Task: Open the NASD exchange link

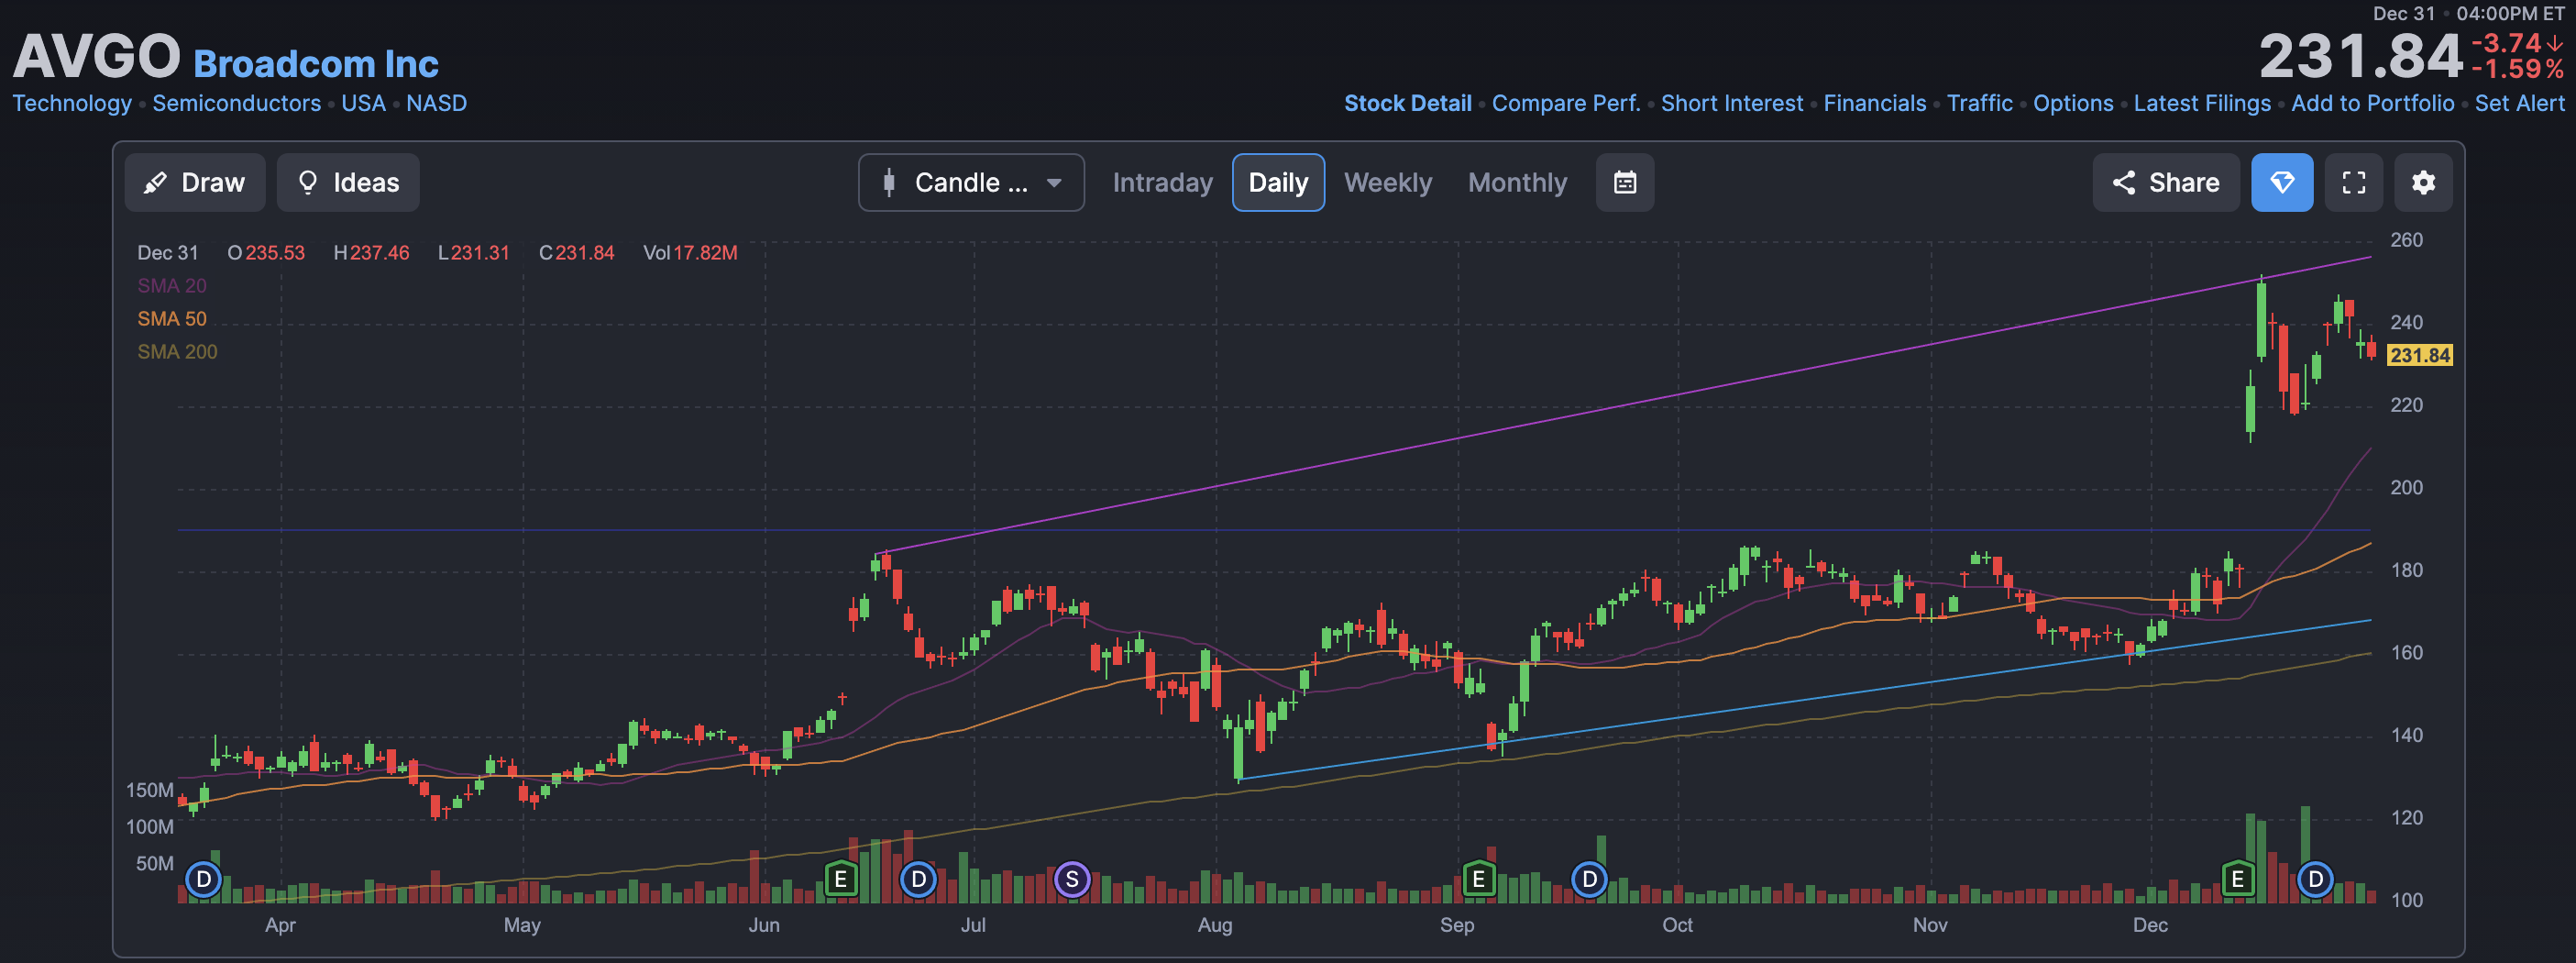Action: [x=437, y=103]
